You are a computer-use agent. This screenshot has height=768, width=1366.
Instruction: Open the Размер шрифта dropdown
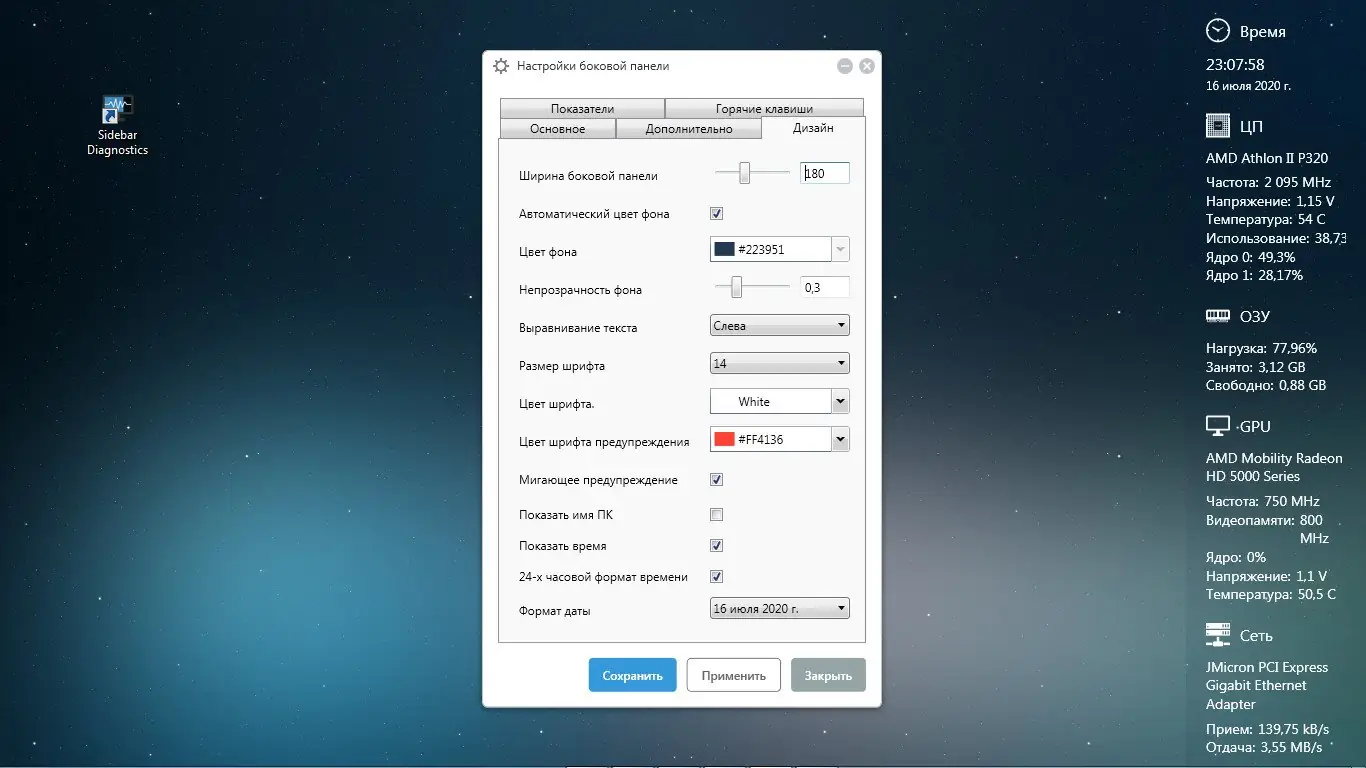pos(780,363)
